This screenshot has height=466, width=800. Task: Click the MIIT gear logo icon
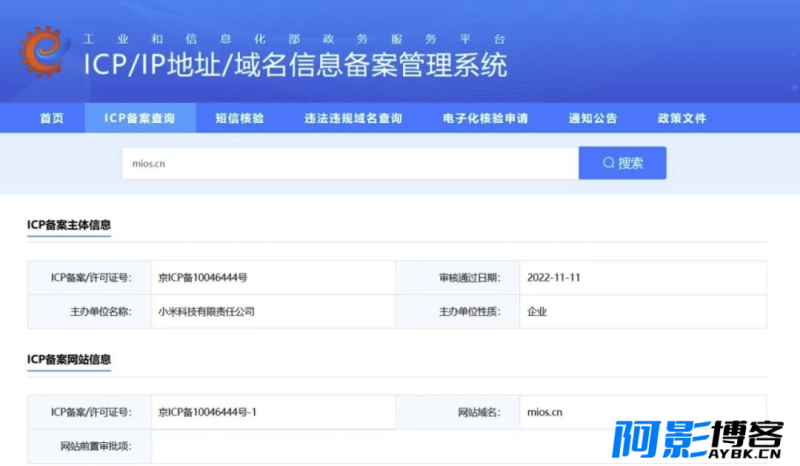tap(43, 51)
